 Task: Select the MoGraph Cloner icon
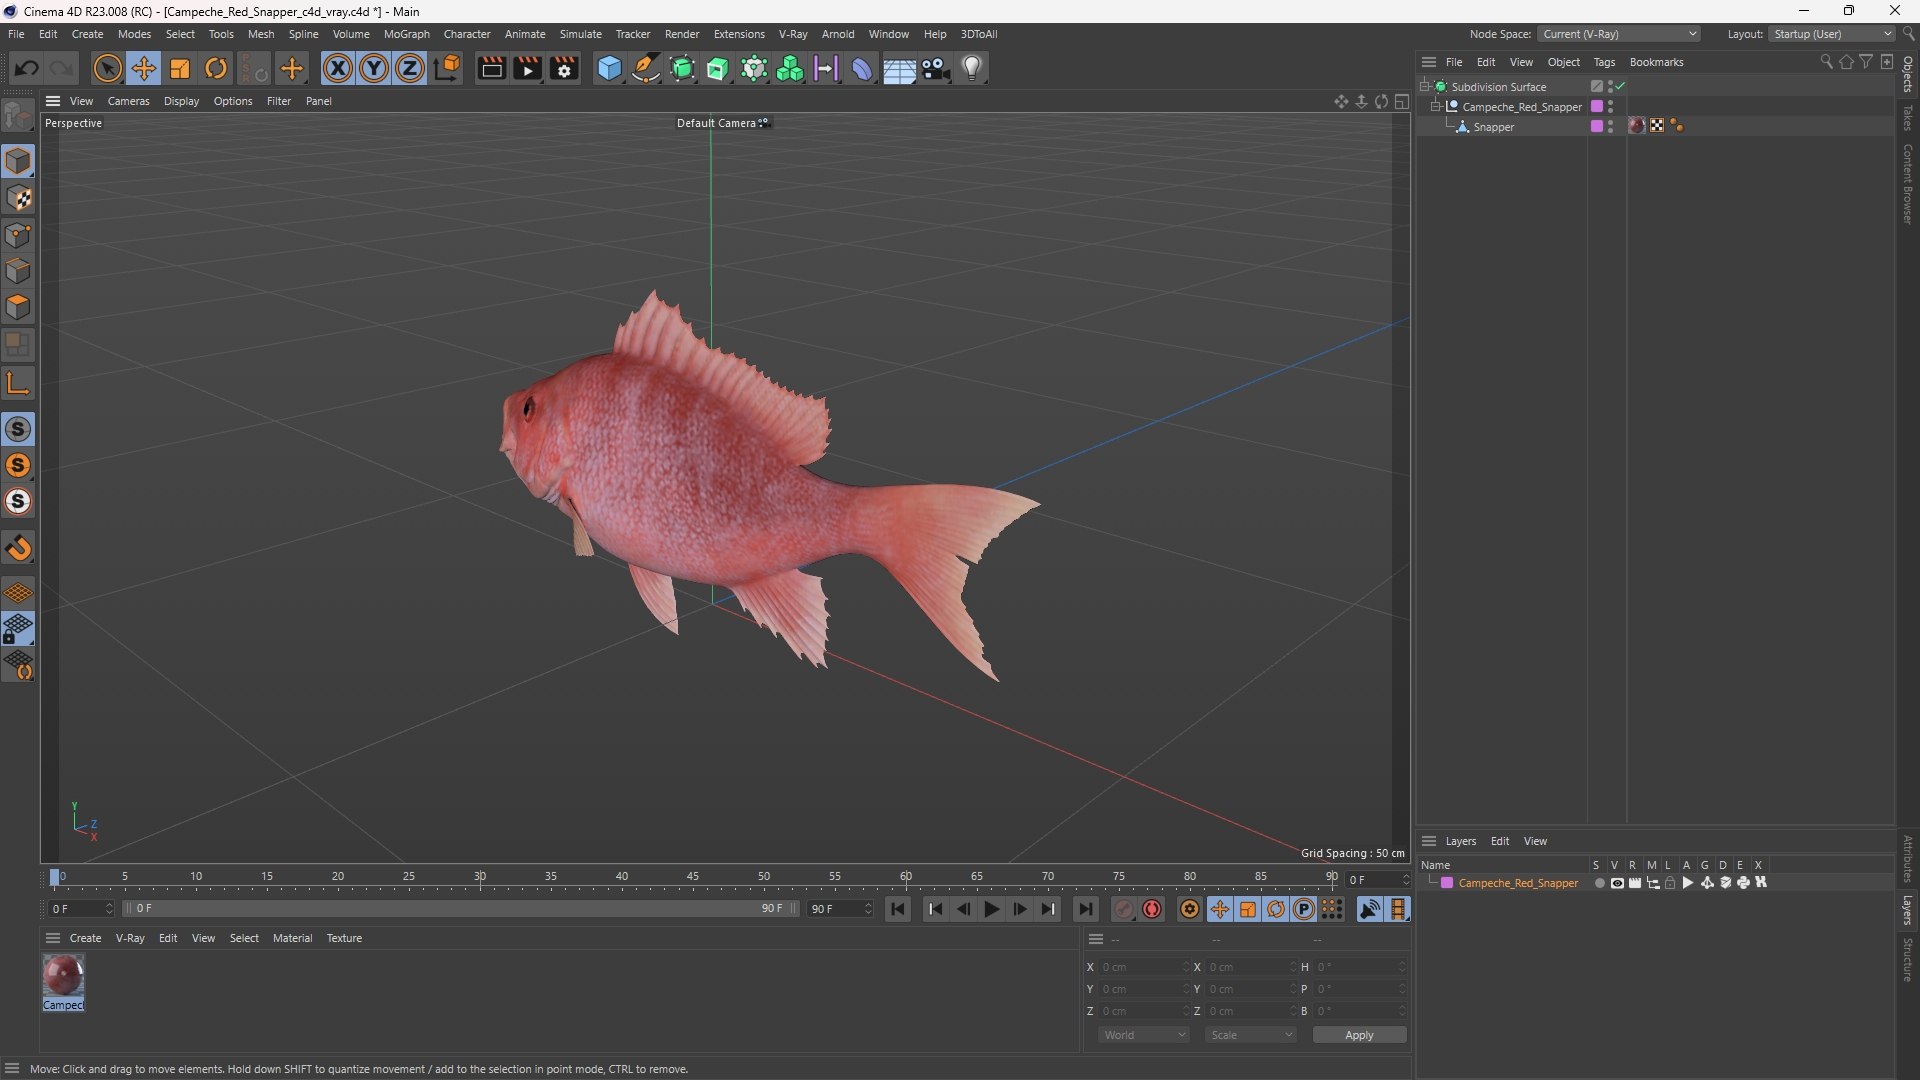coord(790,68)
